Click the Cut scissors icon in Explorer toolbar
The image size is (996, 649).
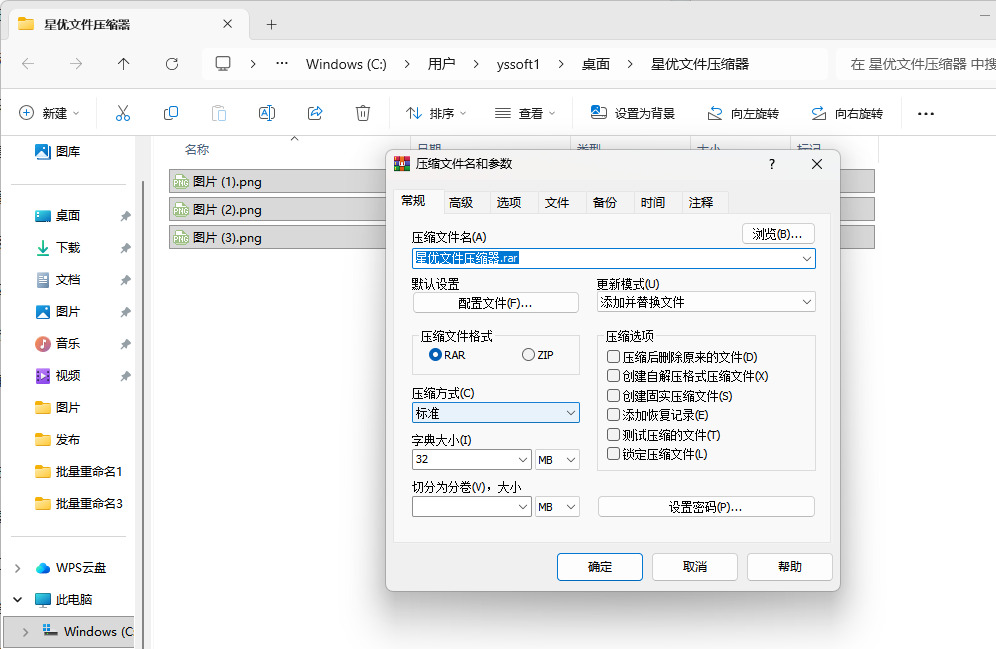point(123,113)
